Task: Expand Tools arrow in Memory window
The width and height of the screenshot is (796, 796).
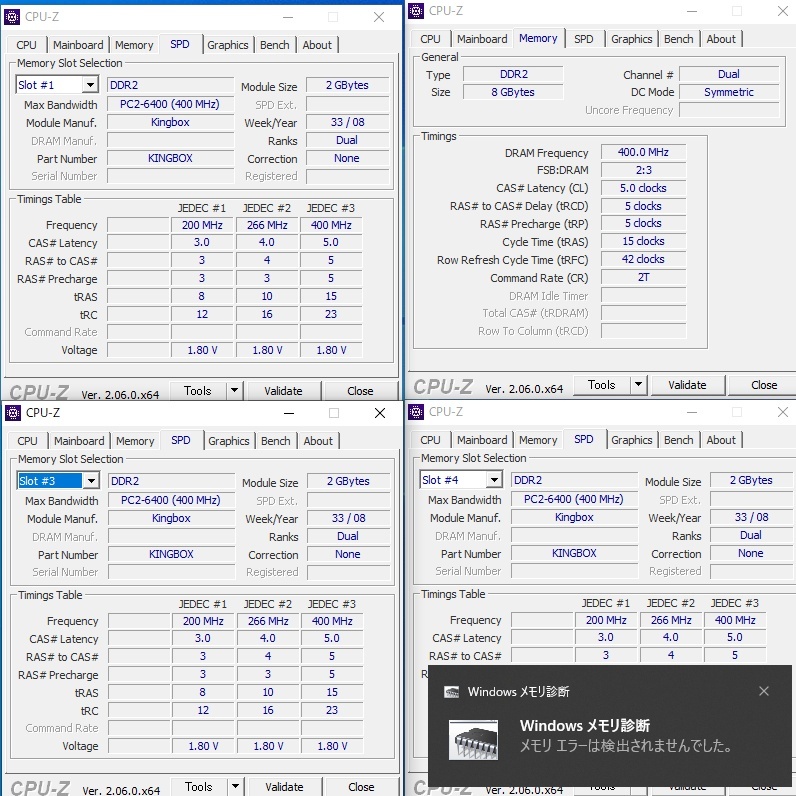Action: [x=638, y=384]
